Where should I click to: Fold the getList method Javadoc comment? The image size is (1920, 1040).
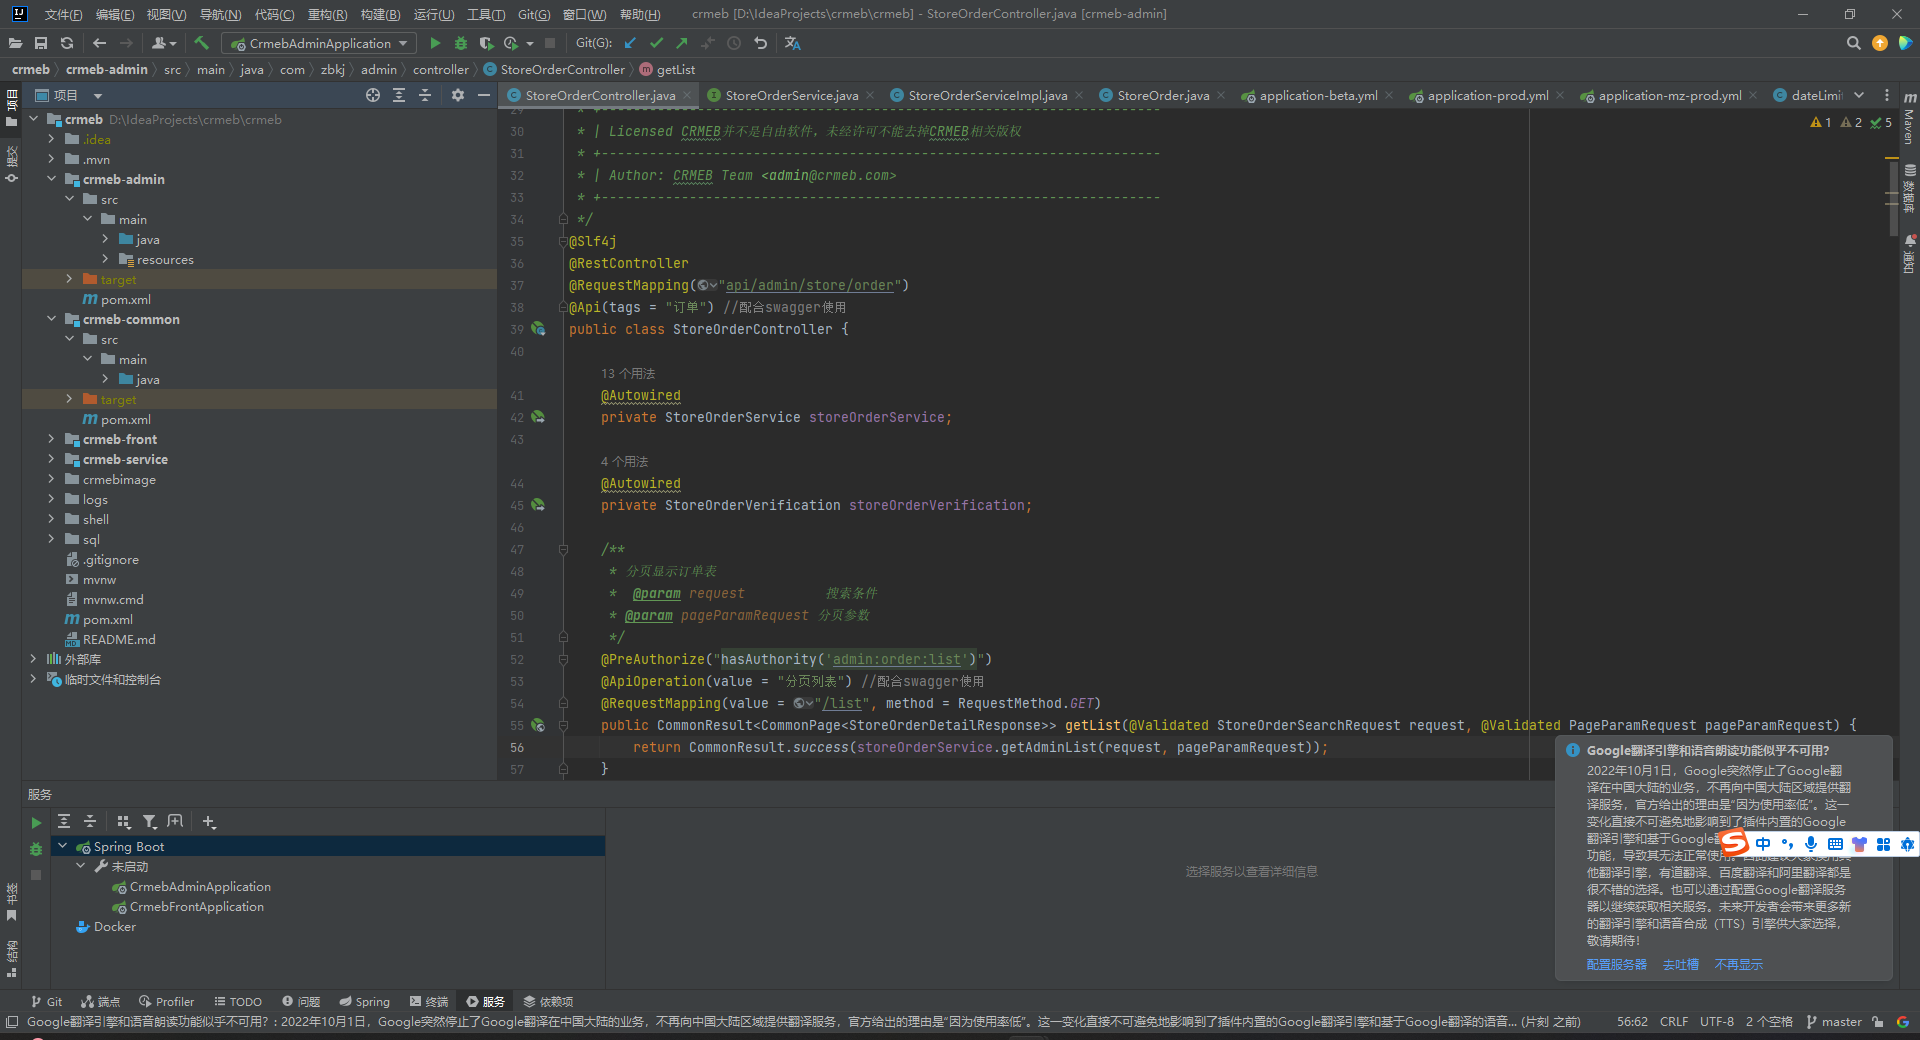(563, 549)
